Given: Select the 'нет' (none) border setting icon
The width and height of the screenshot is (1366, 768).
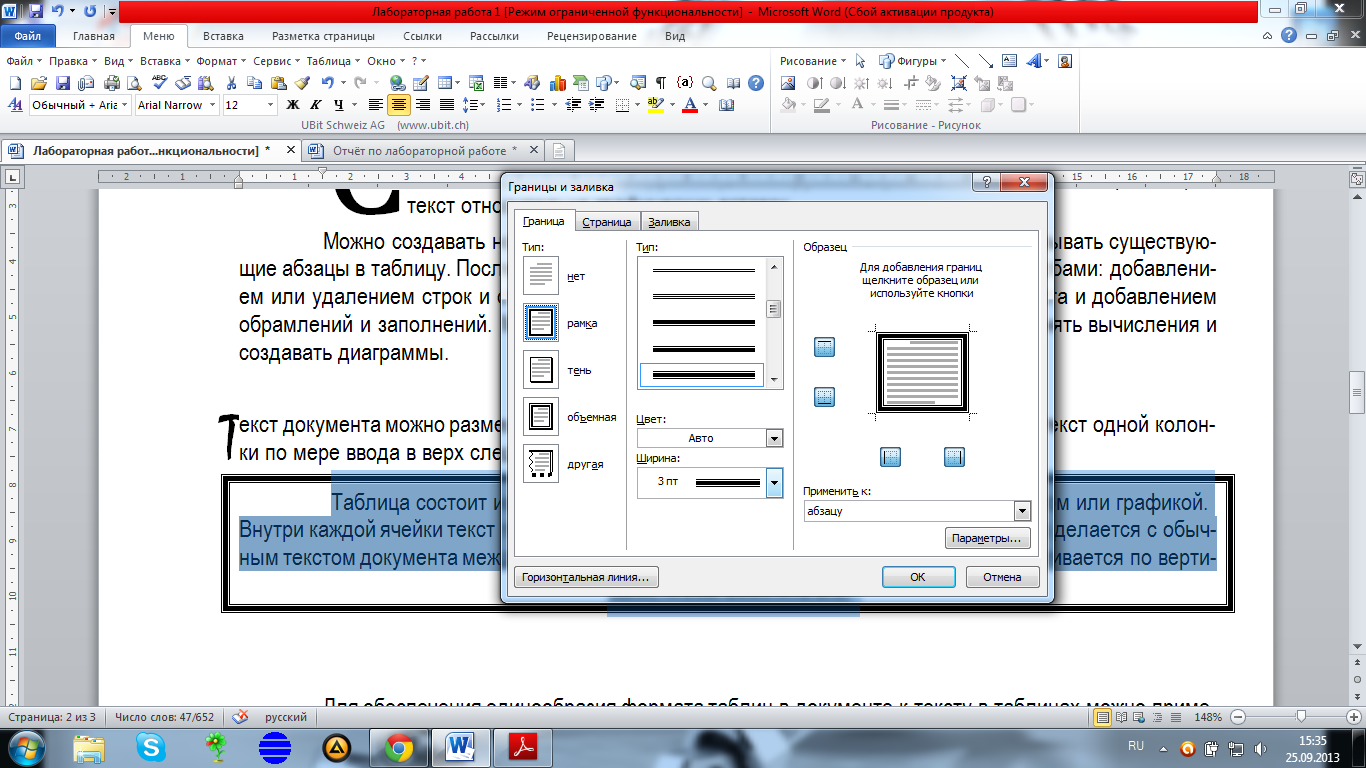Looking at the screenshot, I should [541, 274].
